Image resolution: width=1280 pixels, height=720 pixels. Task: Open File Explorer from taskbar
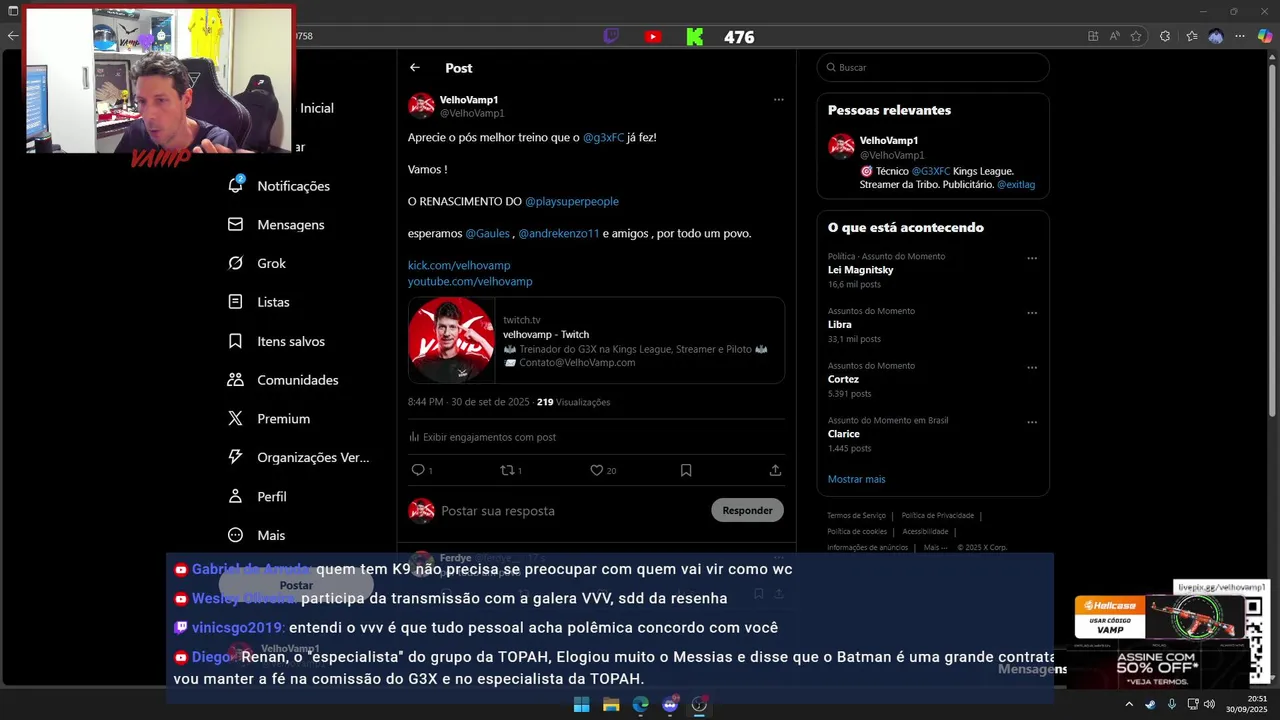pos(611,705)
